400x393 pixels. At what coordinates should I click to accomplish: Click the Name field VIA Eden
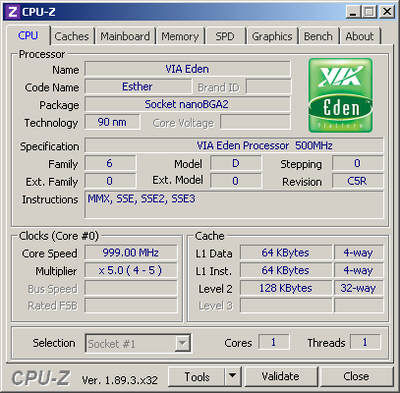pyautogui.click(x=187, y=69)
